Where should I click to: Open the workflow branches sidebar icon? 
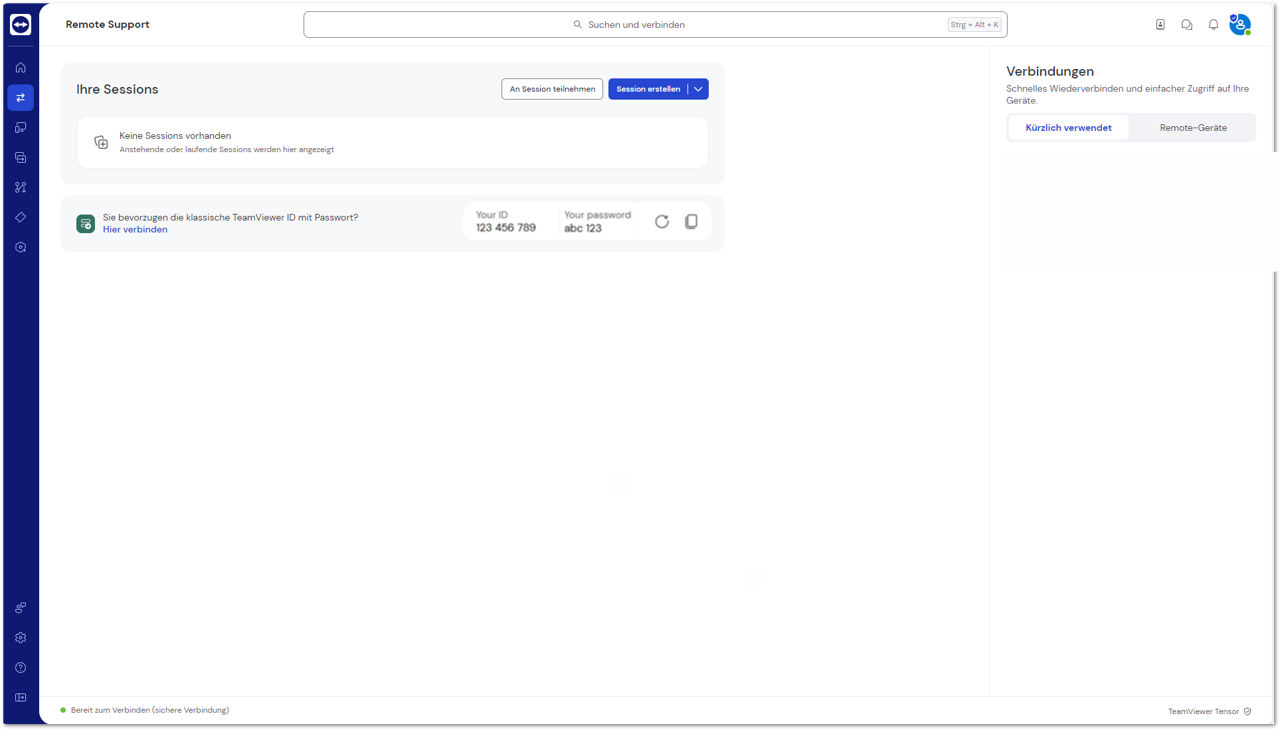coord(20,187)
